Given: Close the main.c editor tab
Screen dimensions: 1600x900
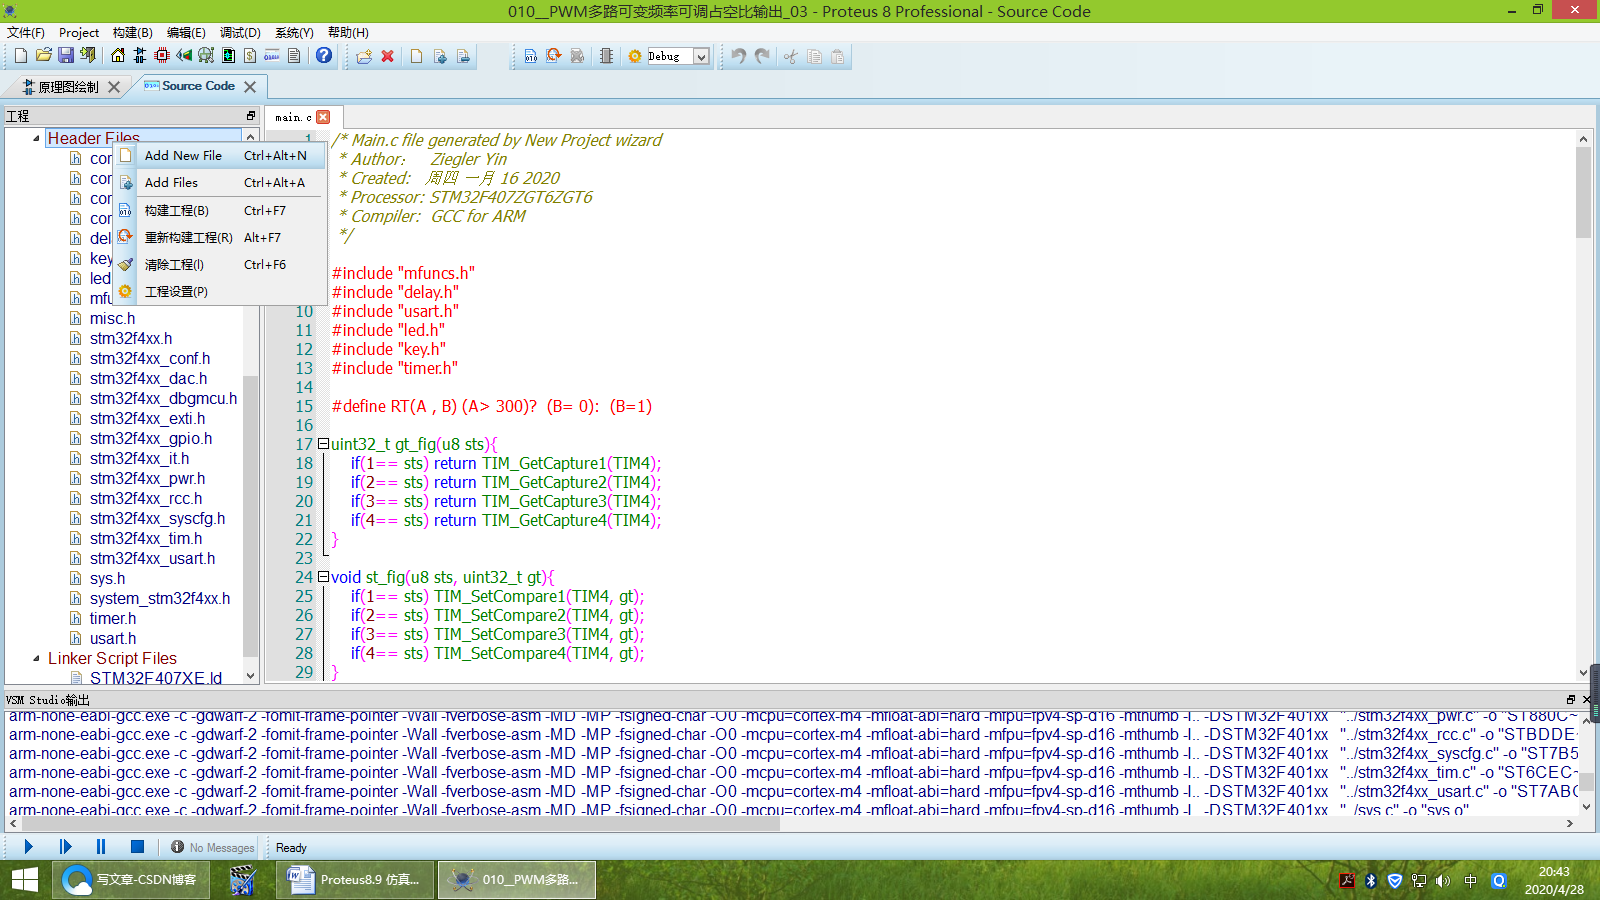Looking at the screenshot, I should pyautogui.click(x=323, y=117).
